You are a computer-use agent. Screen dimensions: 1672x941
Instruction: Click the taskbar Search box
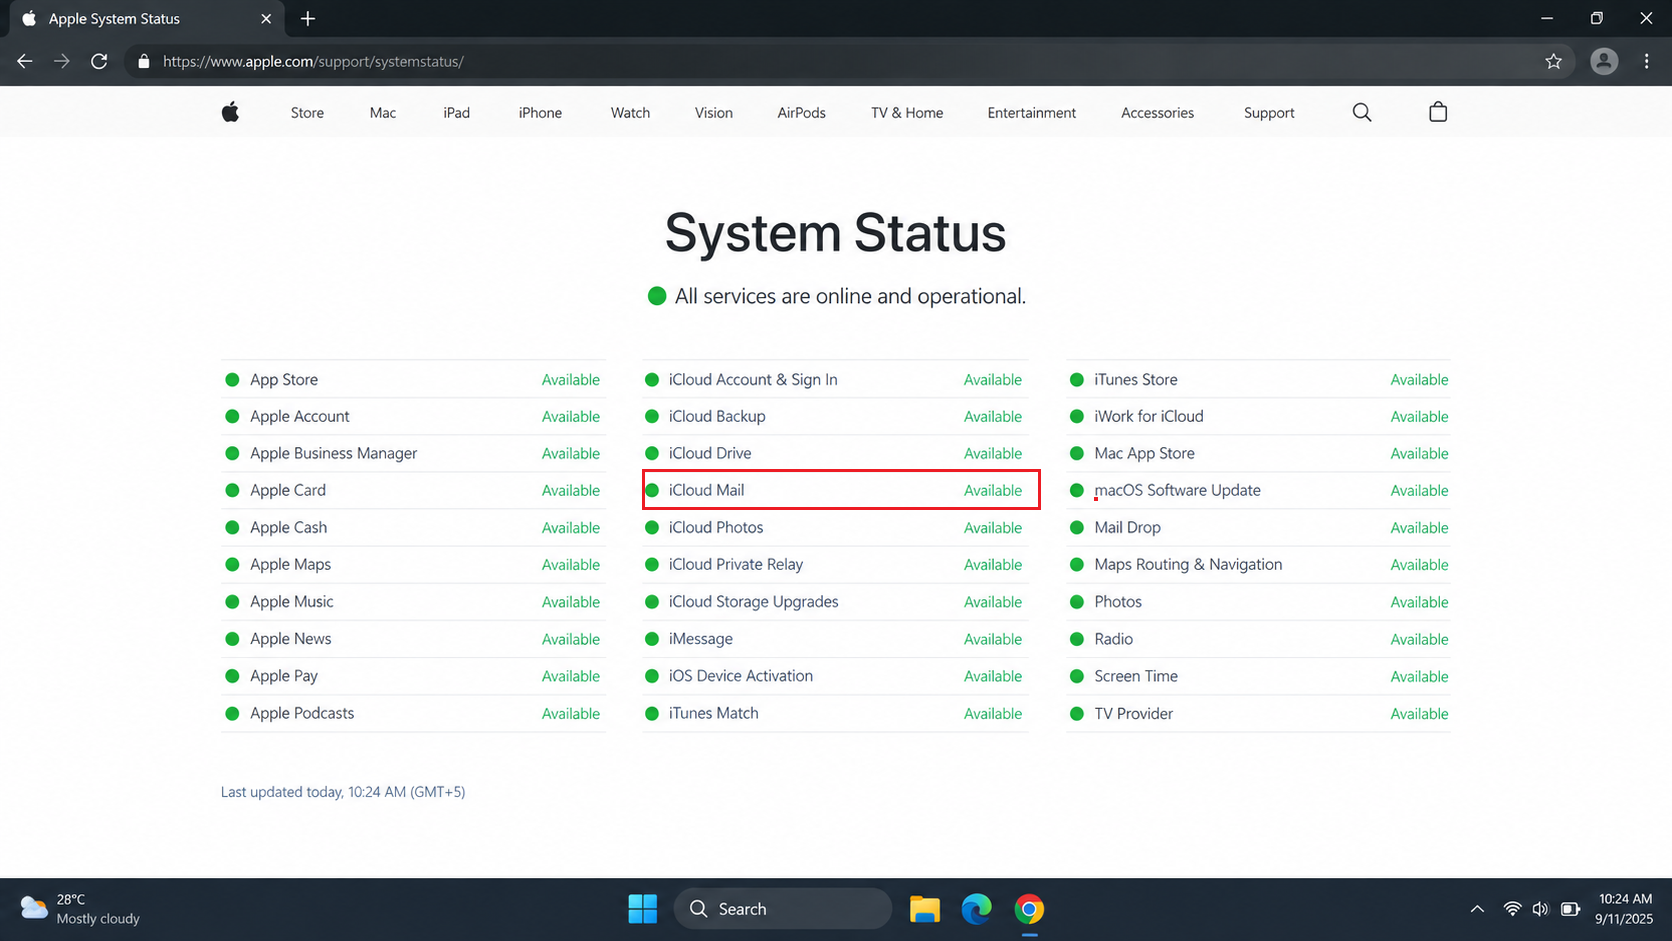[783, 909]
